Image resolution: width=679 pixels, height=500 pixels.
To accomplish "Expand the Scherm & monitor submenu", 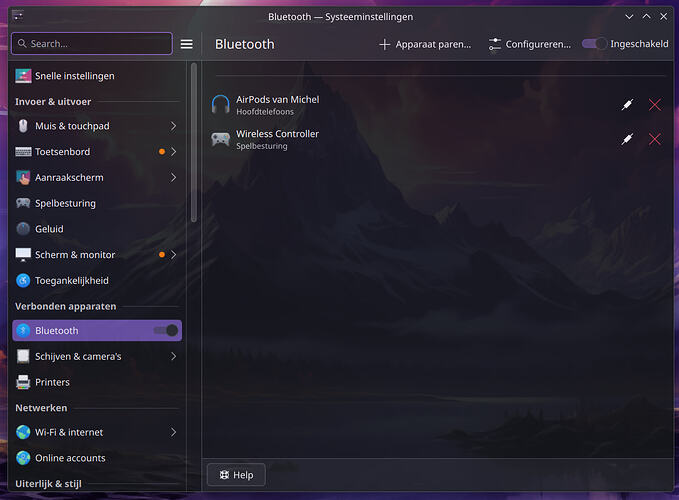I will point(173,255).
